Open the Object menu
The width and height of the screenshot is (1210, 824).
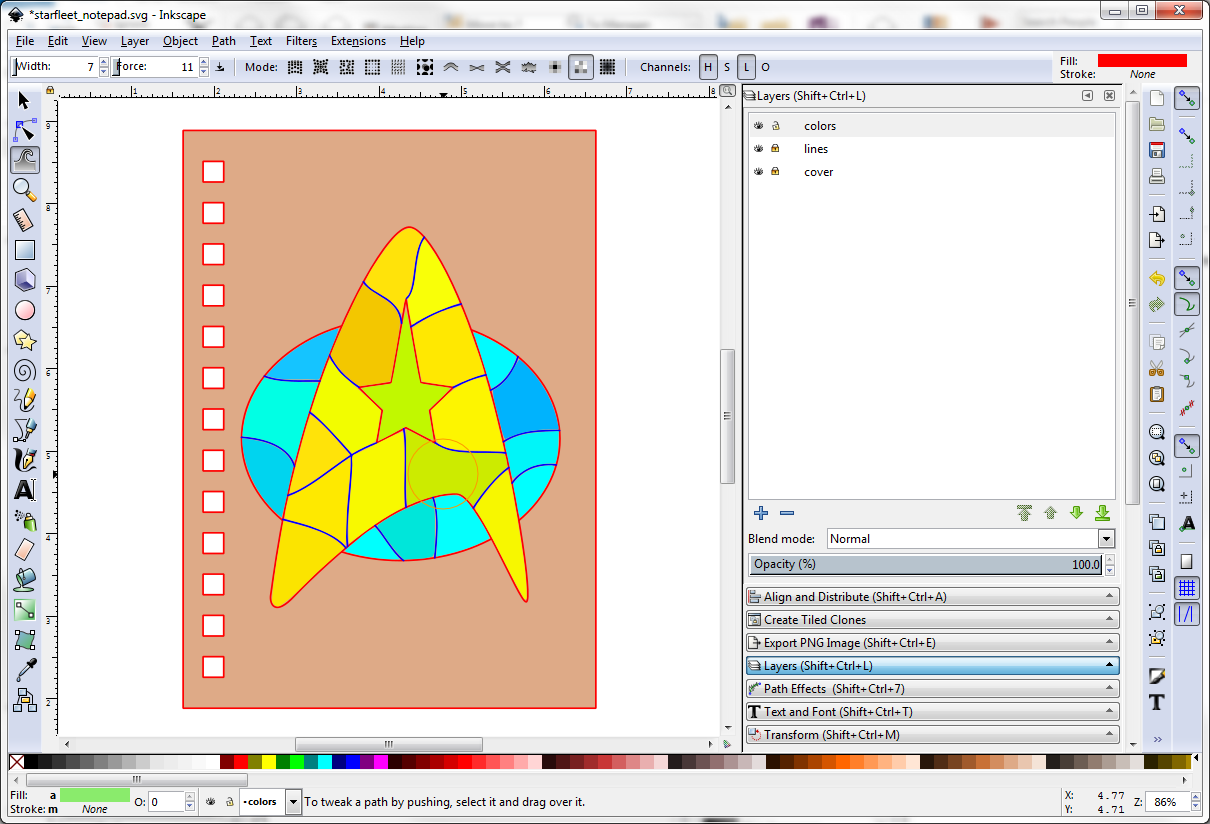coord(180,41)
